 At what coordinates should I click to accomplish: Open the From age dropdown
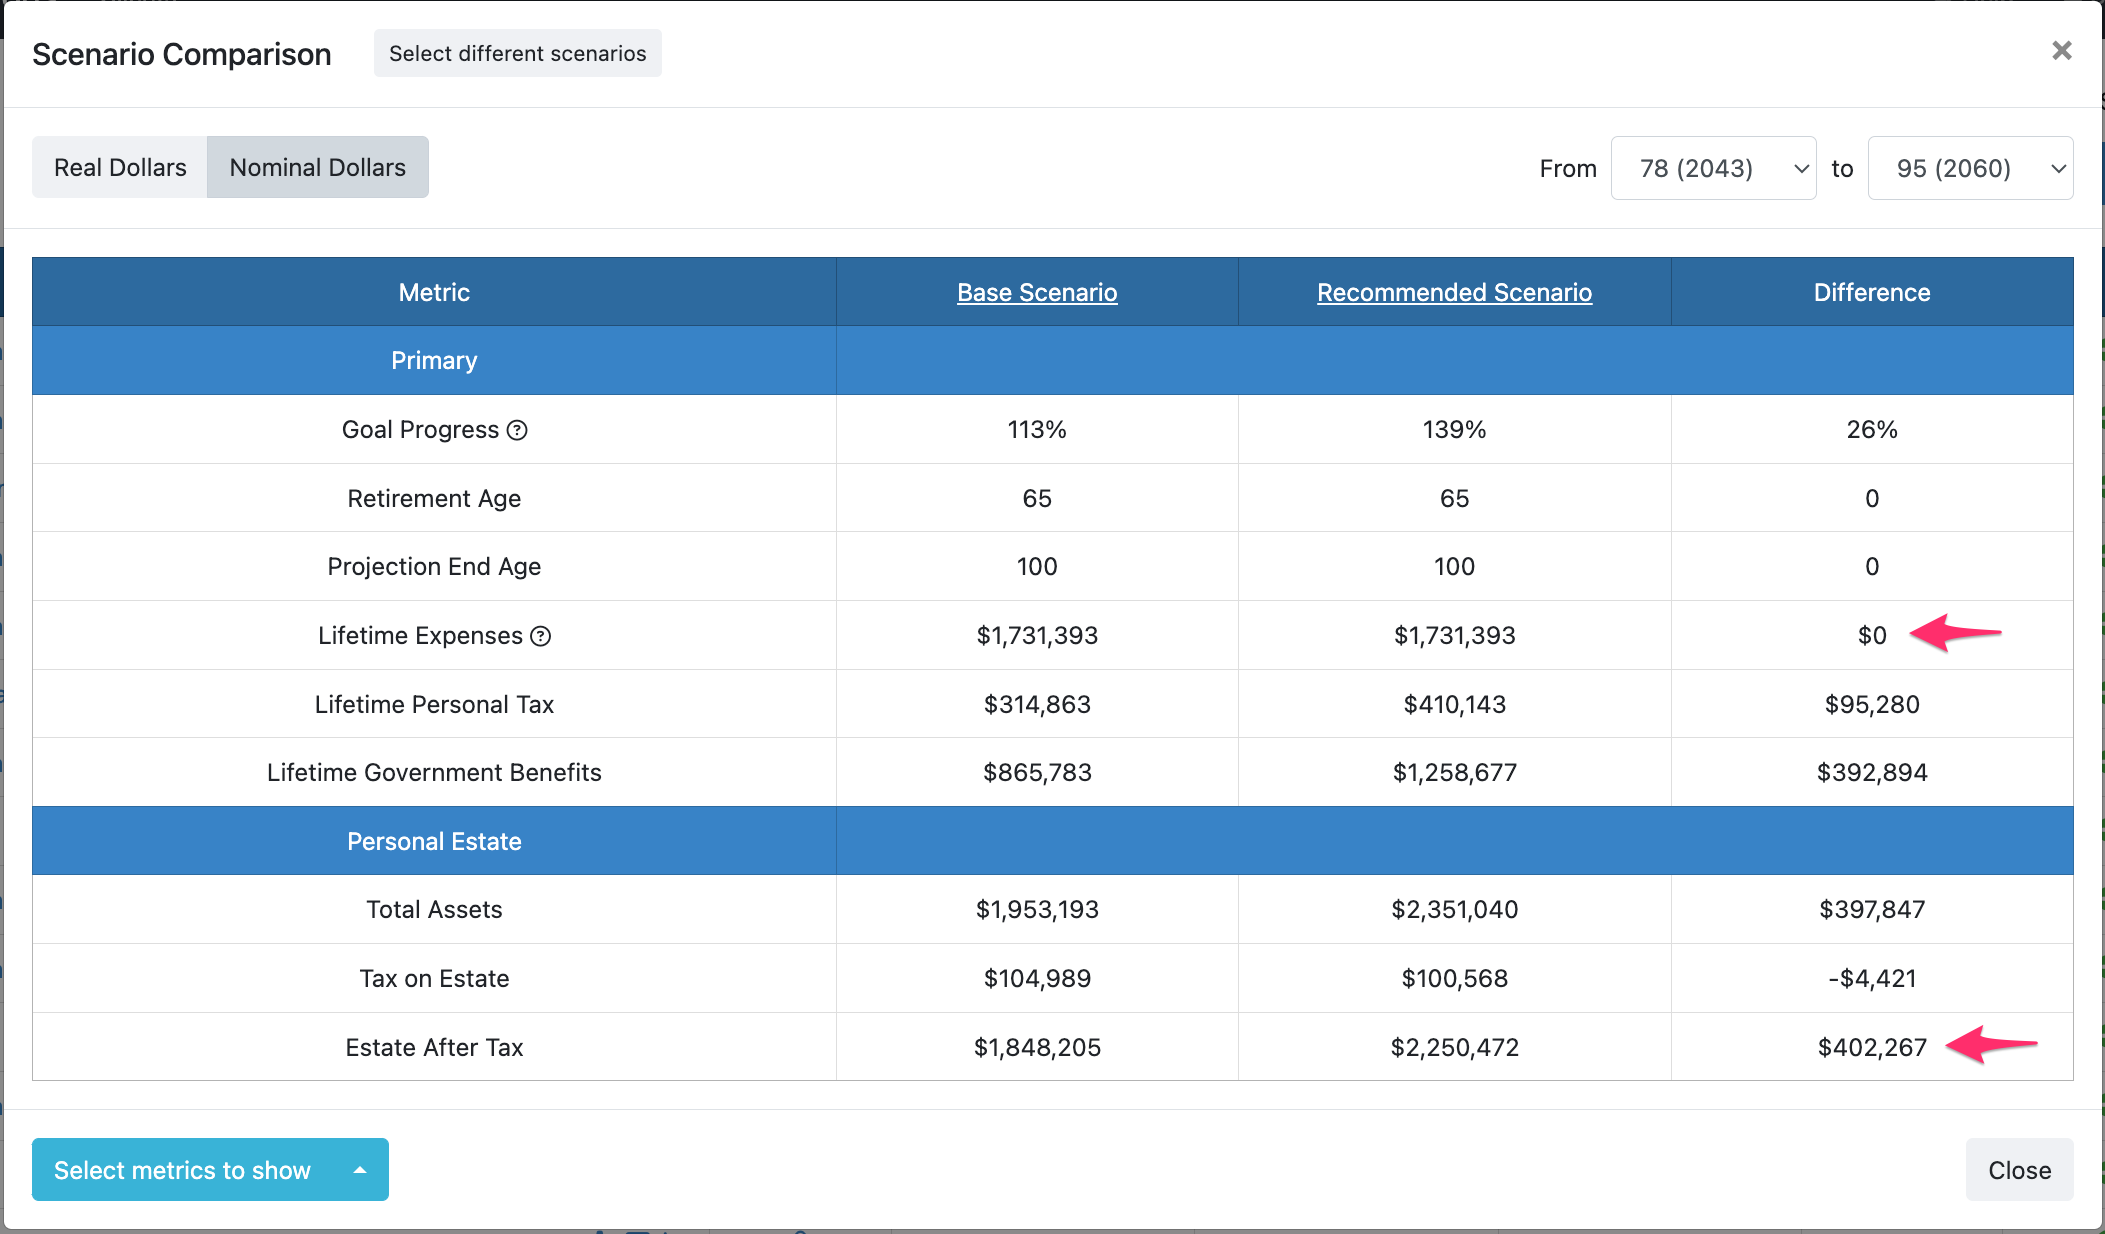pos(1713,168)
